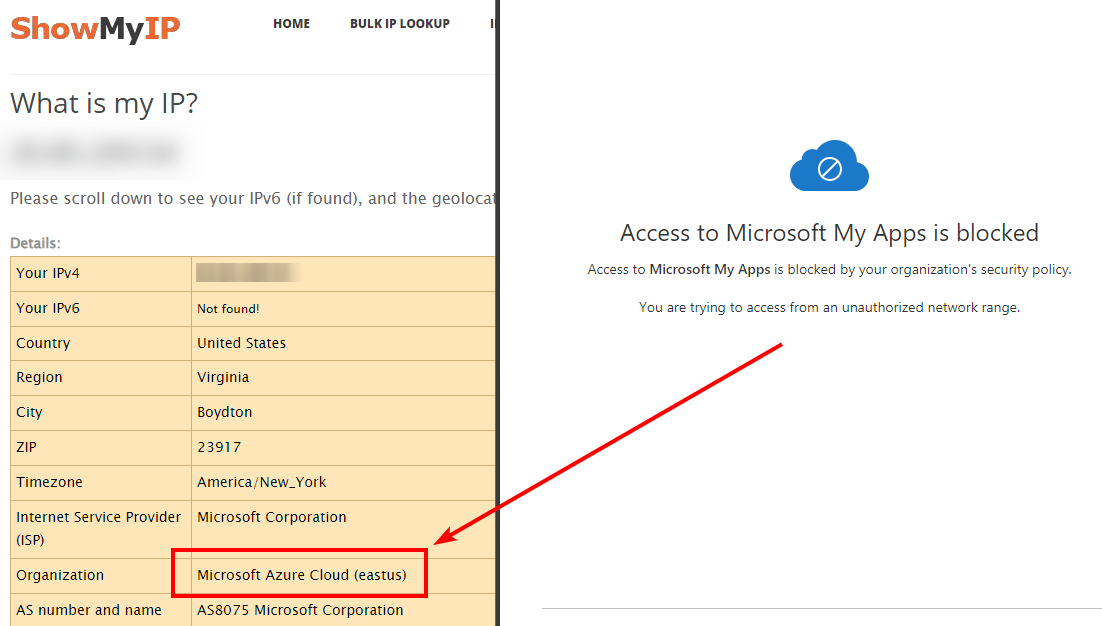Click the '23917' ZIP value

click(x=219, y=447)
